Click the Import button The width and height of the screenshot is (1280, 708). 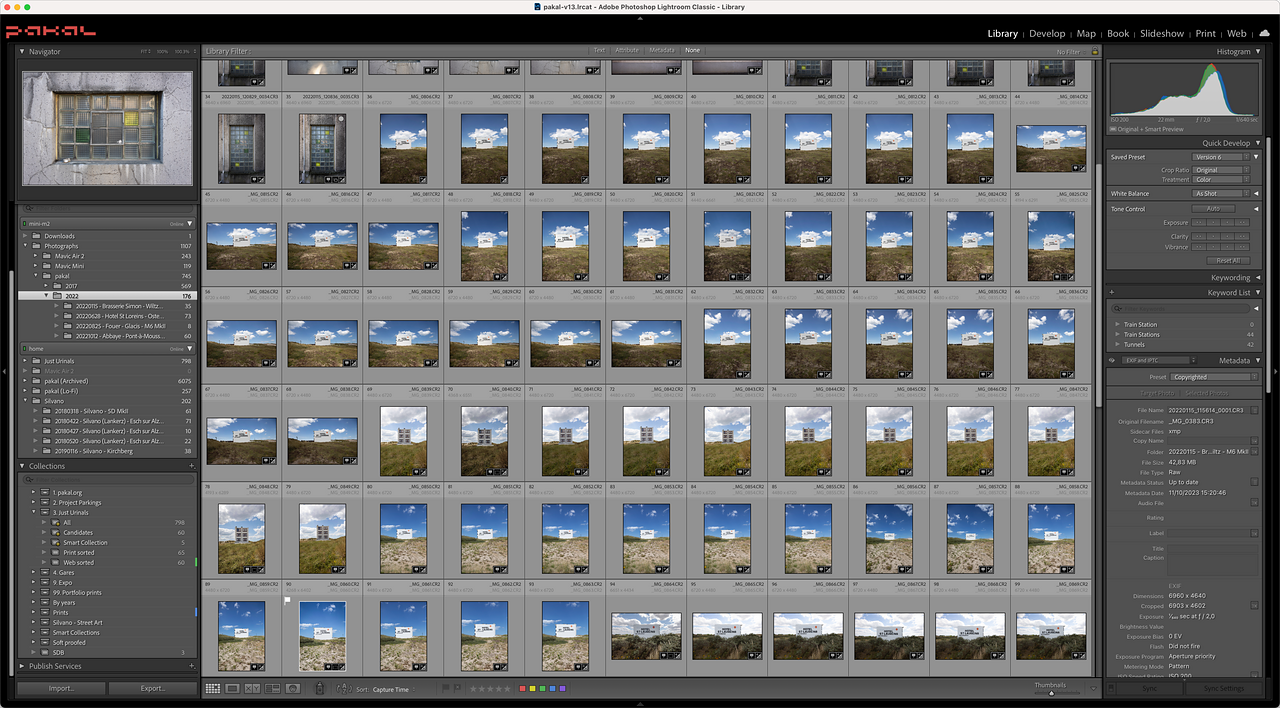pos(61,689)
